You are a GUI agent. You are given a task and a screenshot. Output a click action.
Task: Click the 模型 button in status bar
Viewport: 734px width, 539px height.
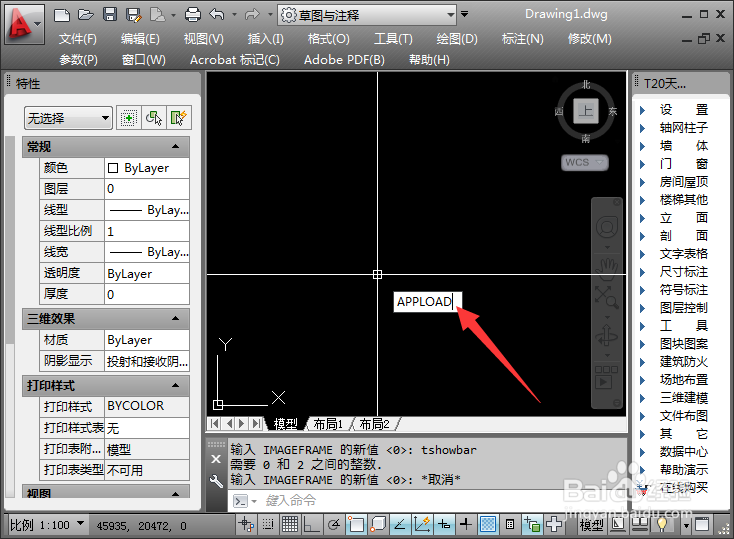(x=591, y=525)
